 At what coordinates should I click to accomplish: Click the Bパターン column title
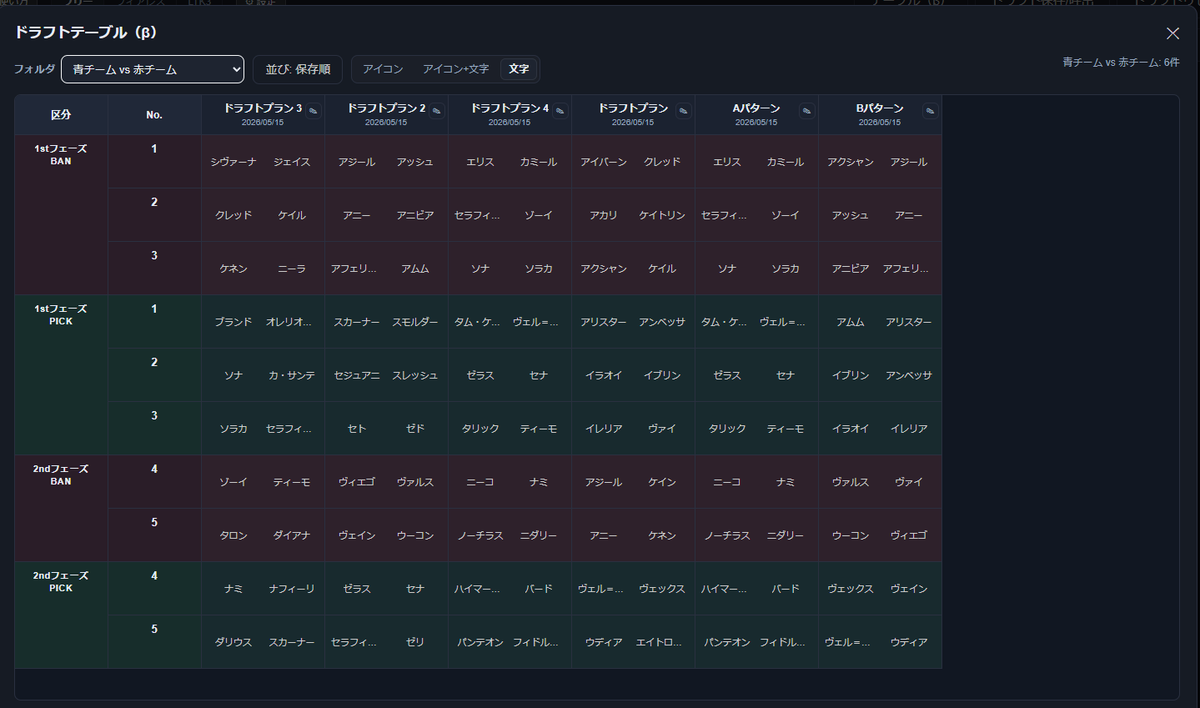880,108
